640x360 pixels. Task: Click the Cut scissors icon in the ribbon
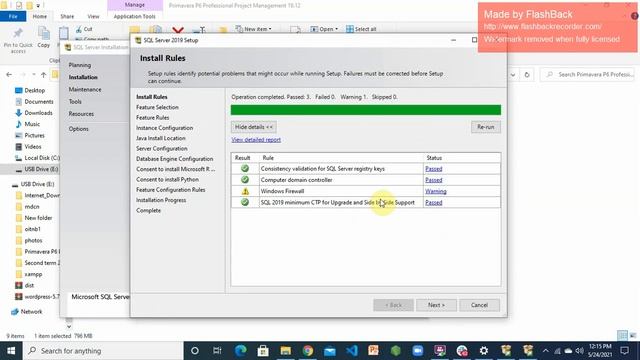tap(79, 29)
